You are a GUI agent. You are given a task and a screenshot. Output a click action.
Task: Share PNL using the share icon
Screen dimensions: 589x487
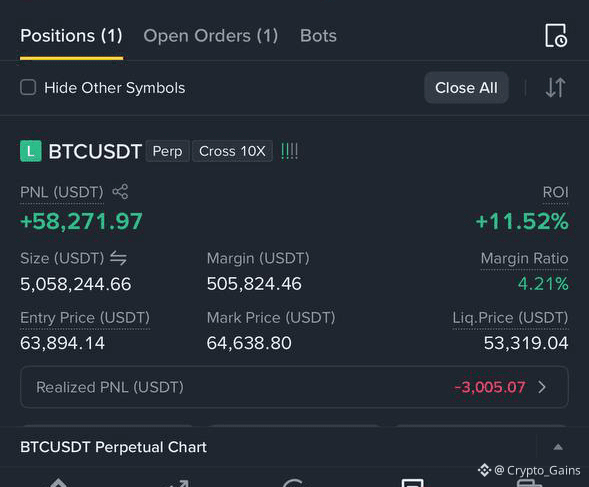pos(120,192)
